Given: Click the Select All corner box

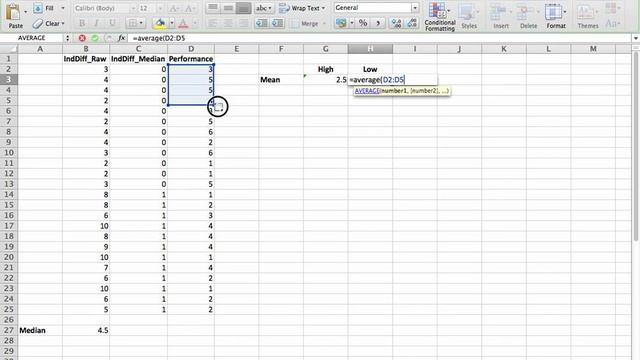Looking at the screenshot, I should [9, 49].
